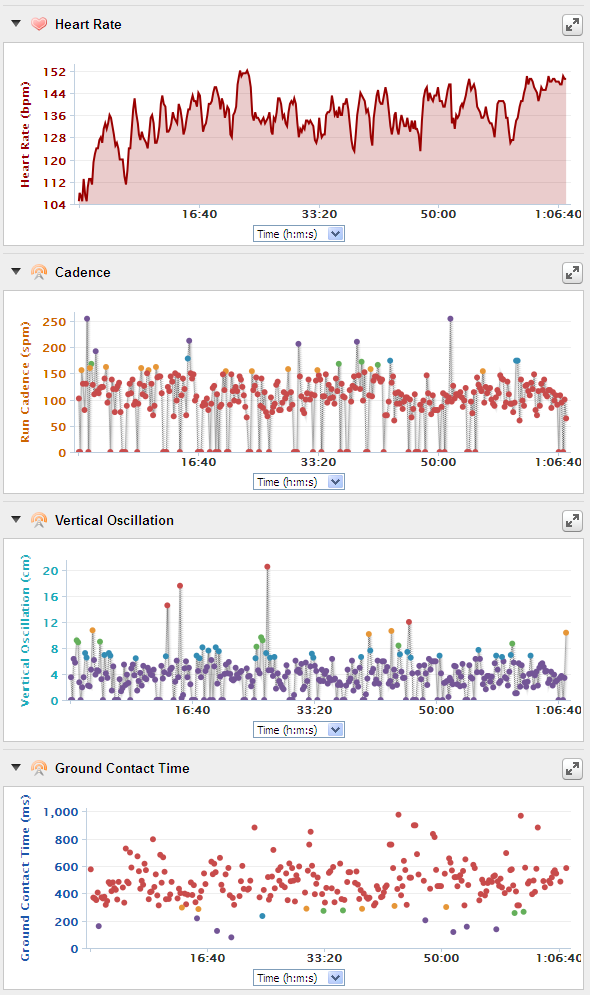Click the Ground Contact Time panel title
The height and width of the screenshot is (995, 590).
[x=122, y=768]
